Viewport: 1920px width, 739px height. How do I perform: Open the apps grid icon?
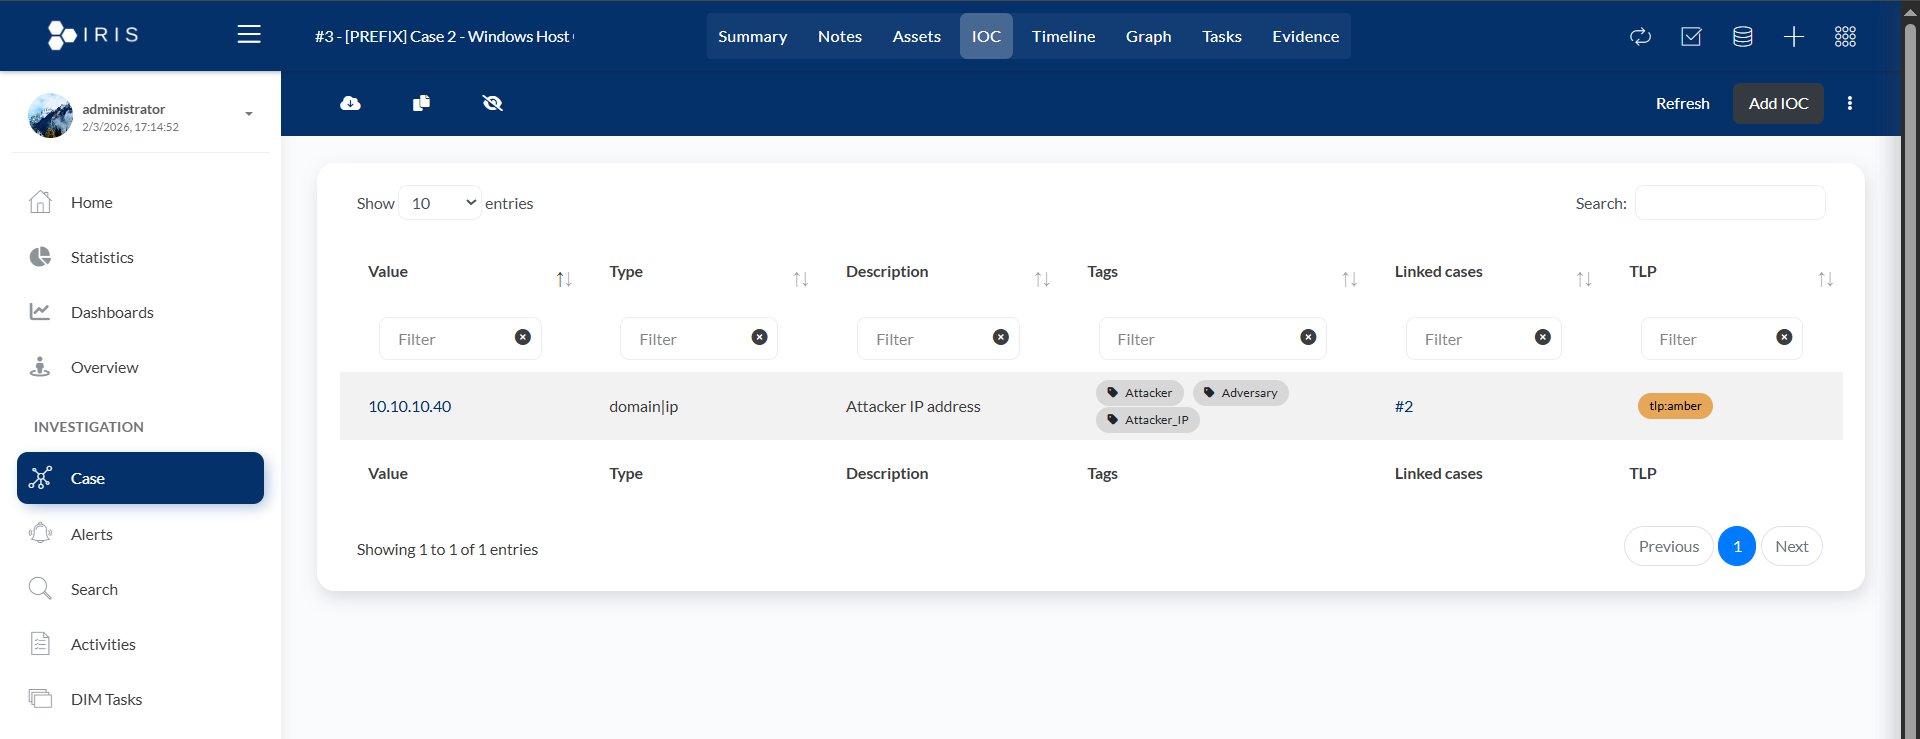pos(1845,37)
